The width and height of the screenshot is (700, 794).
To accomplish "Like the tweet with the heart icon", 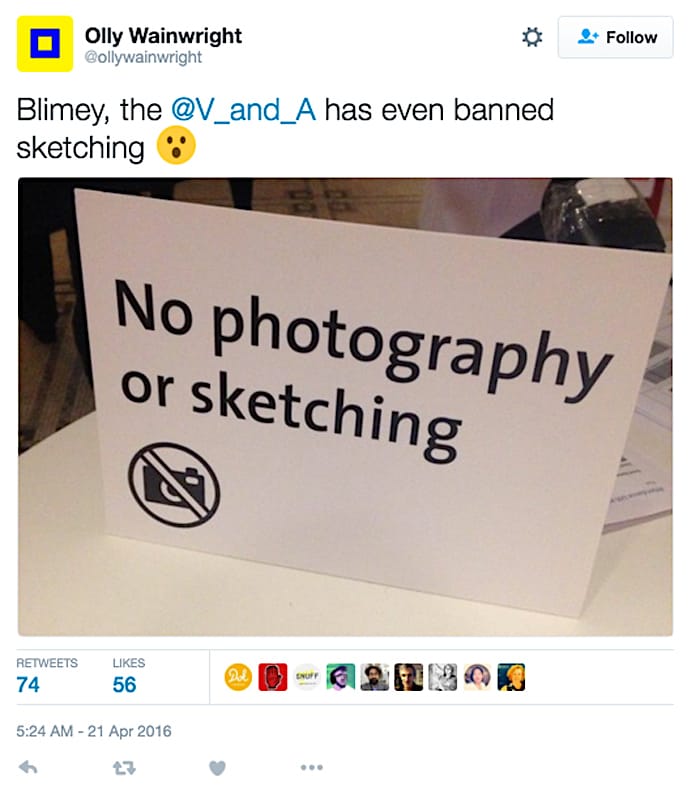I will 217,768.
